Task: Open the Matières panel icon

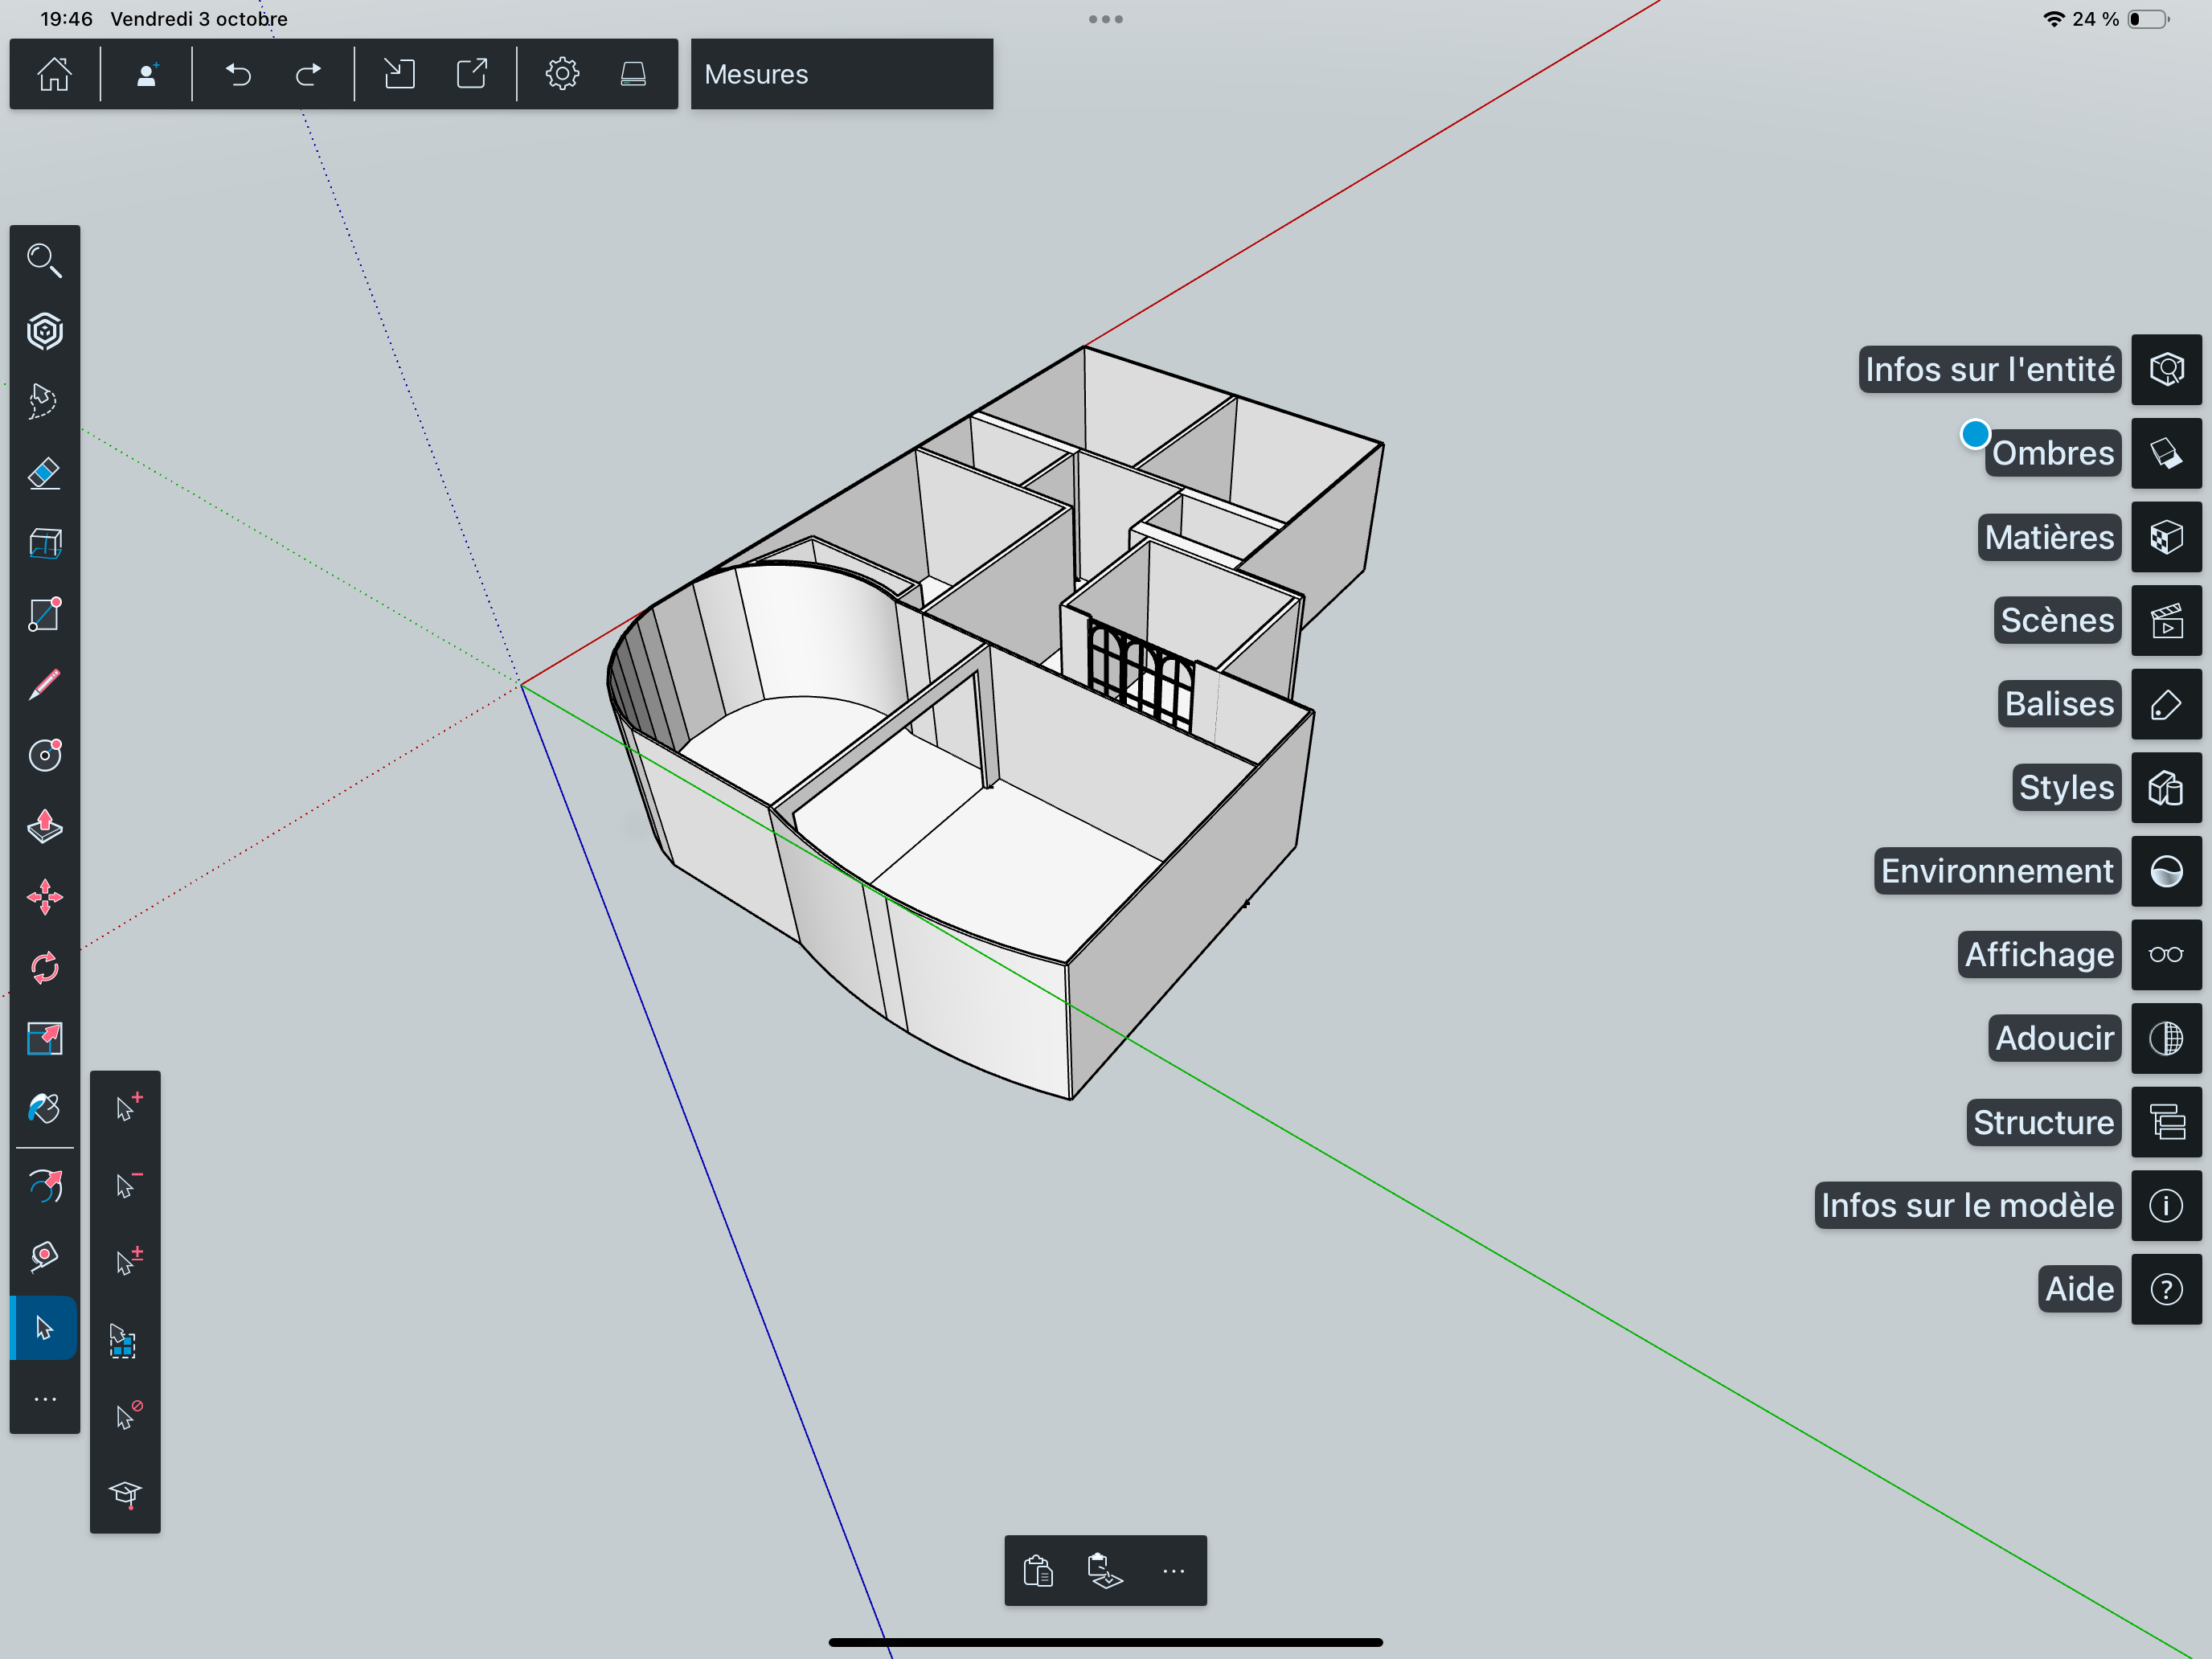Action: [x=2166, y=537]
